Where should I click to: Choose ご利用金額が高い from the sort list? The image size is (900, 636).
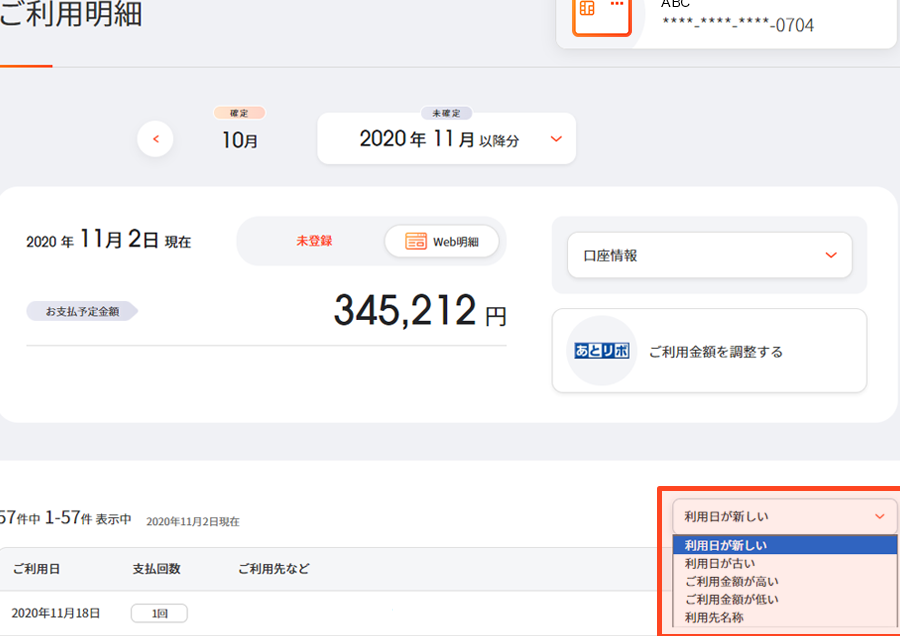click(x=731, y=581)
